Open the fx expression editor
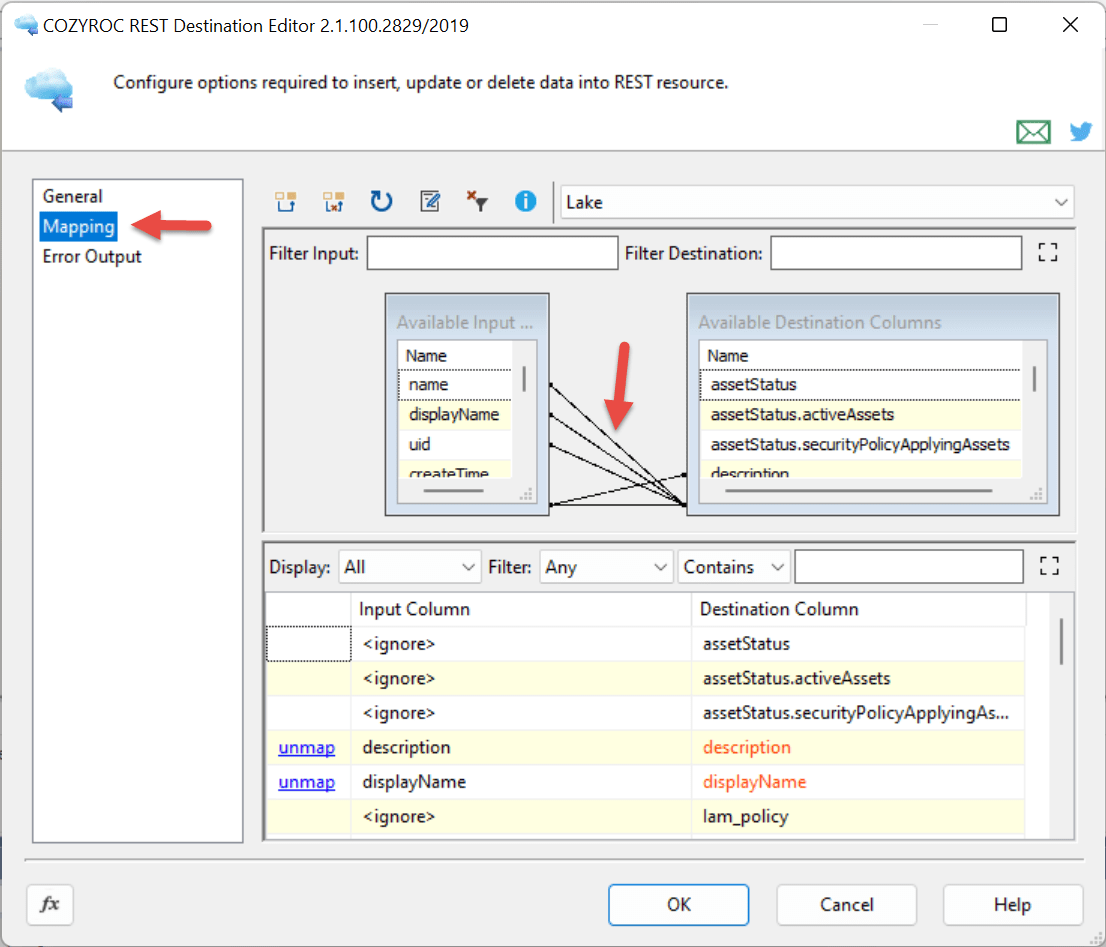Image resolution: width=1106 pixels, height=947 pixels. click(49, 905)
